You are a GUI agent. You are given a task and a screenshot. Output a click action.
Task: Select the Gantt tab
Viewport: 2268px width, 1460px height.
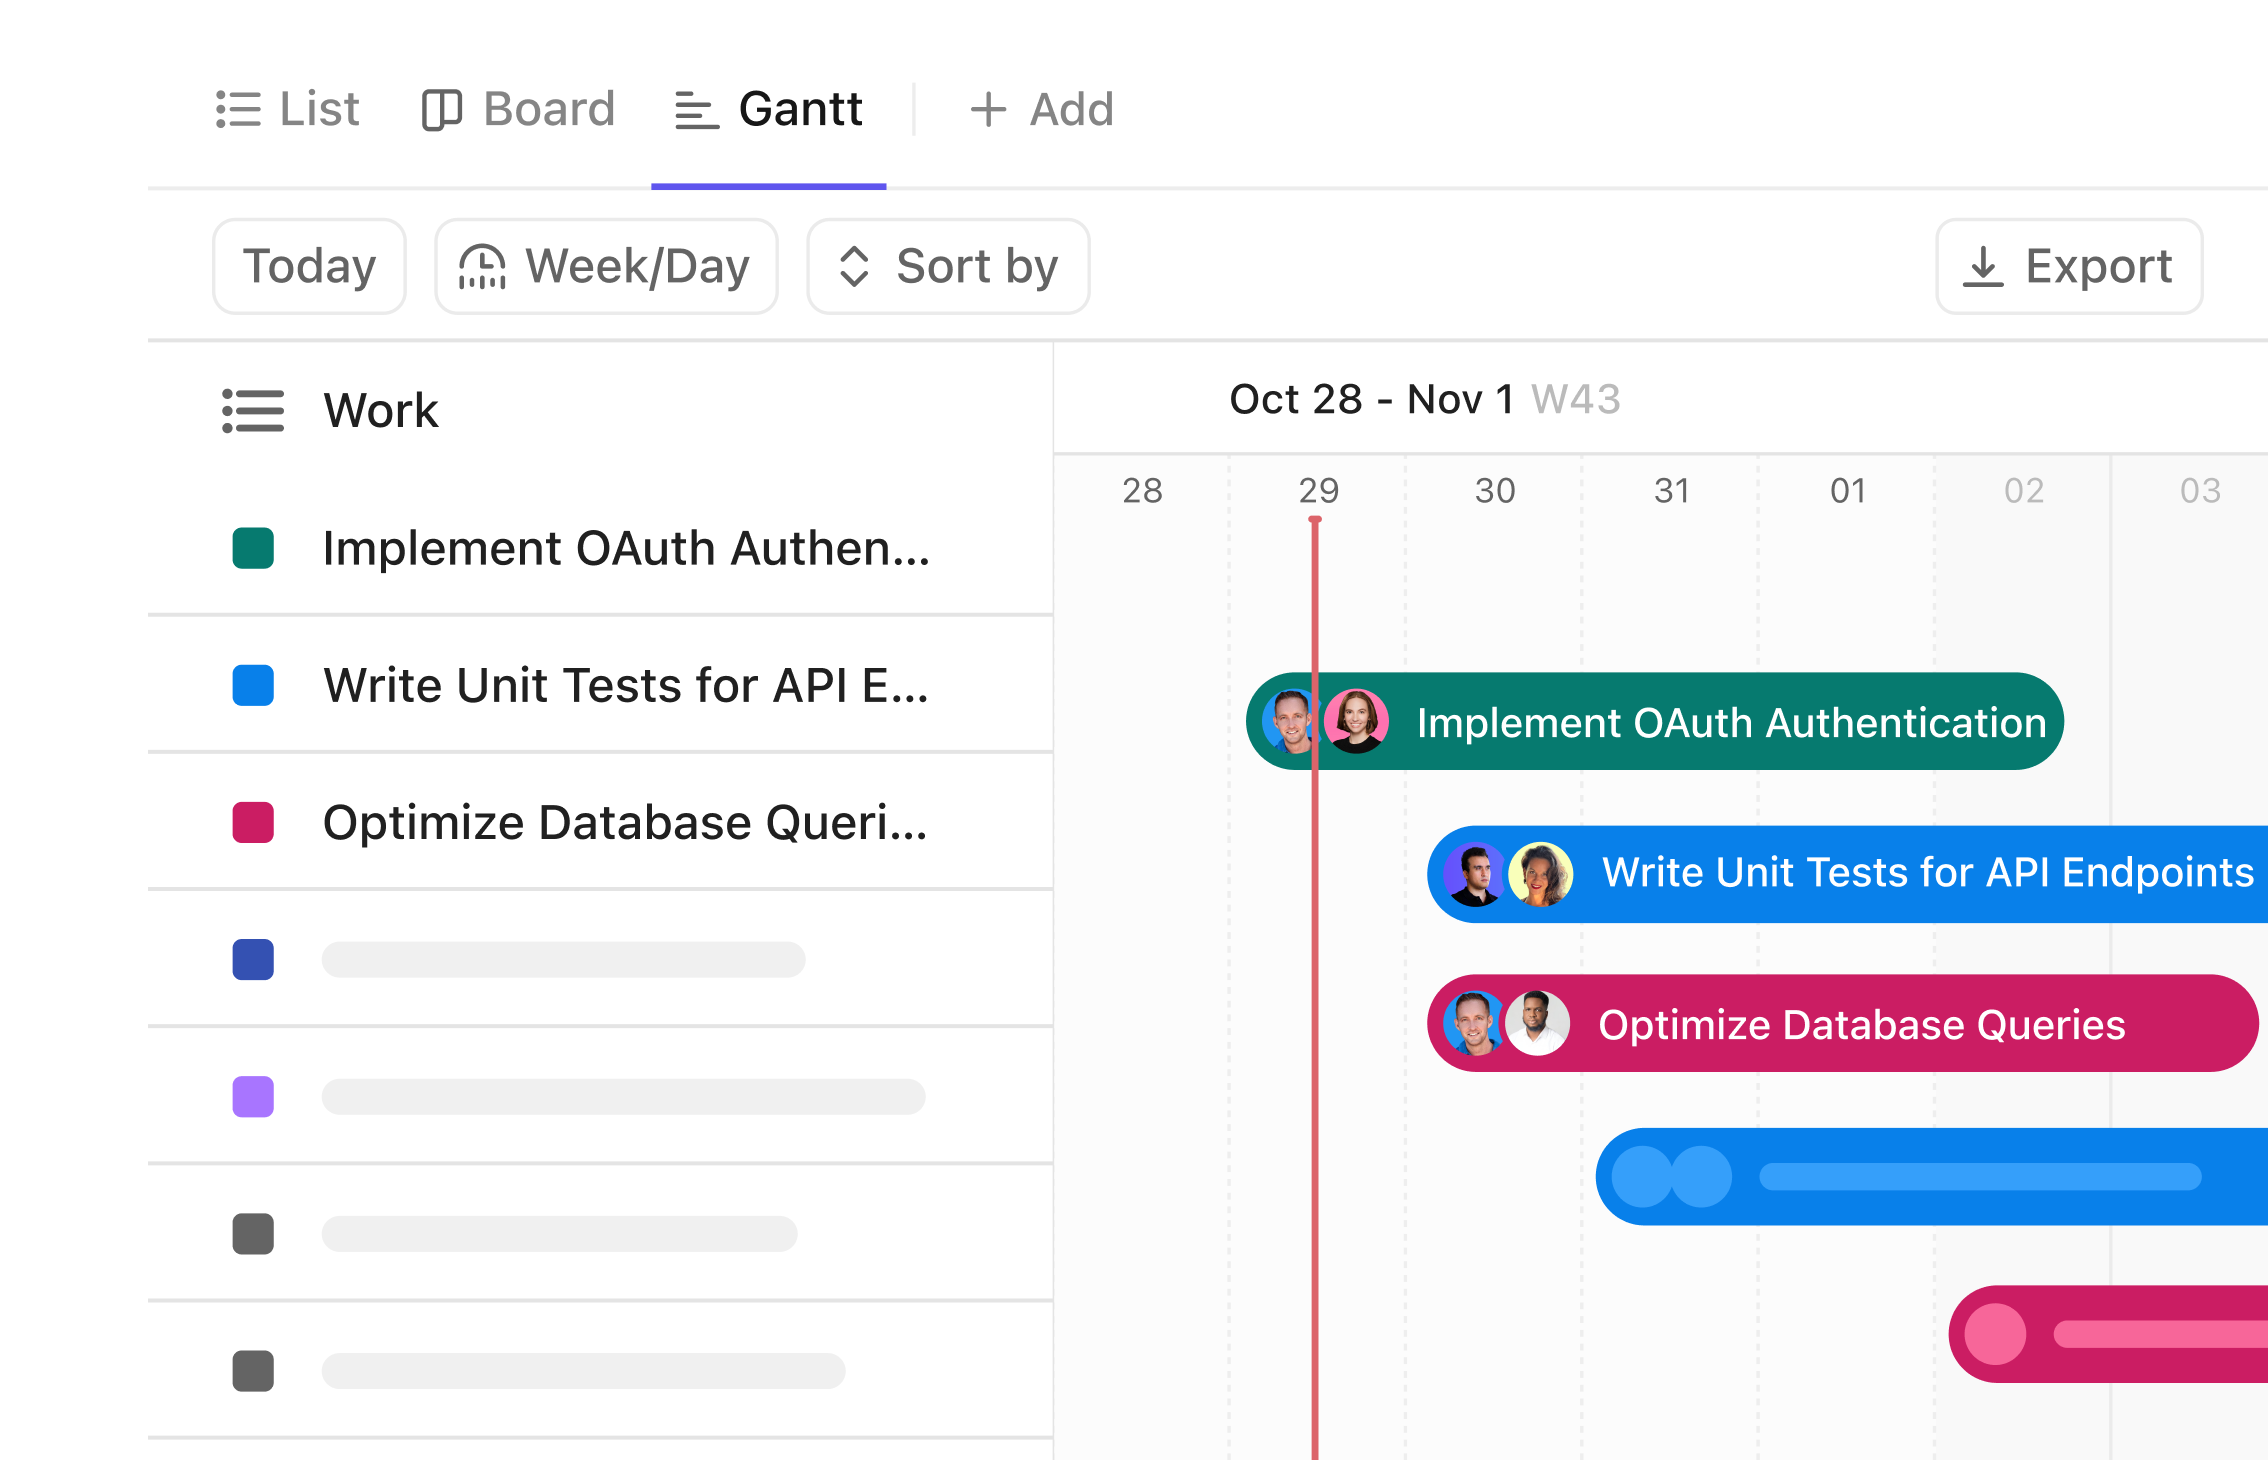(768, 110)
